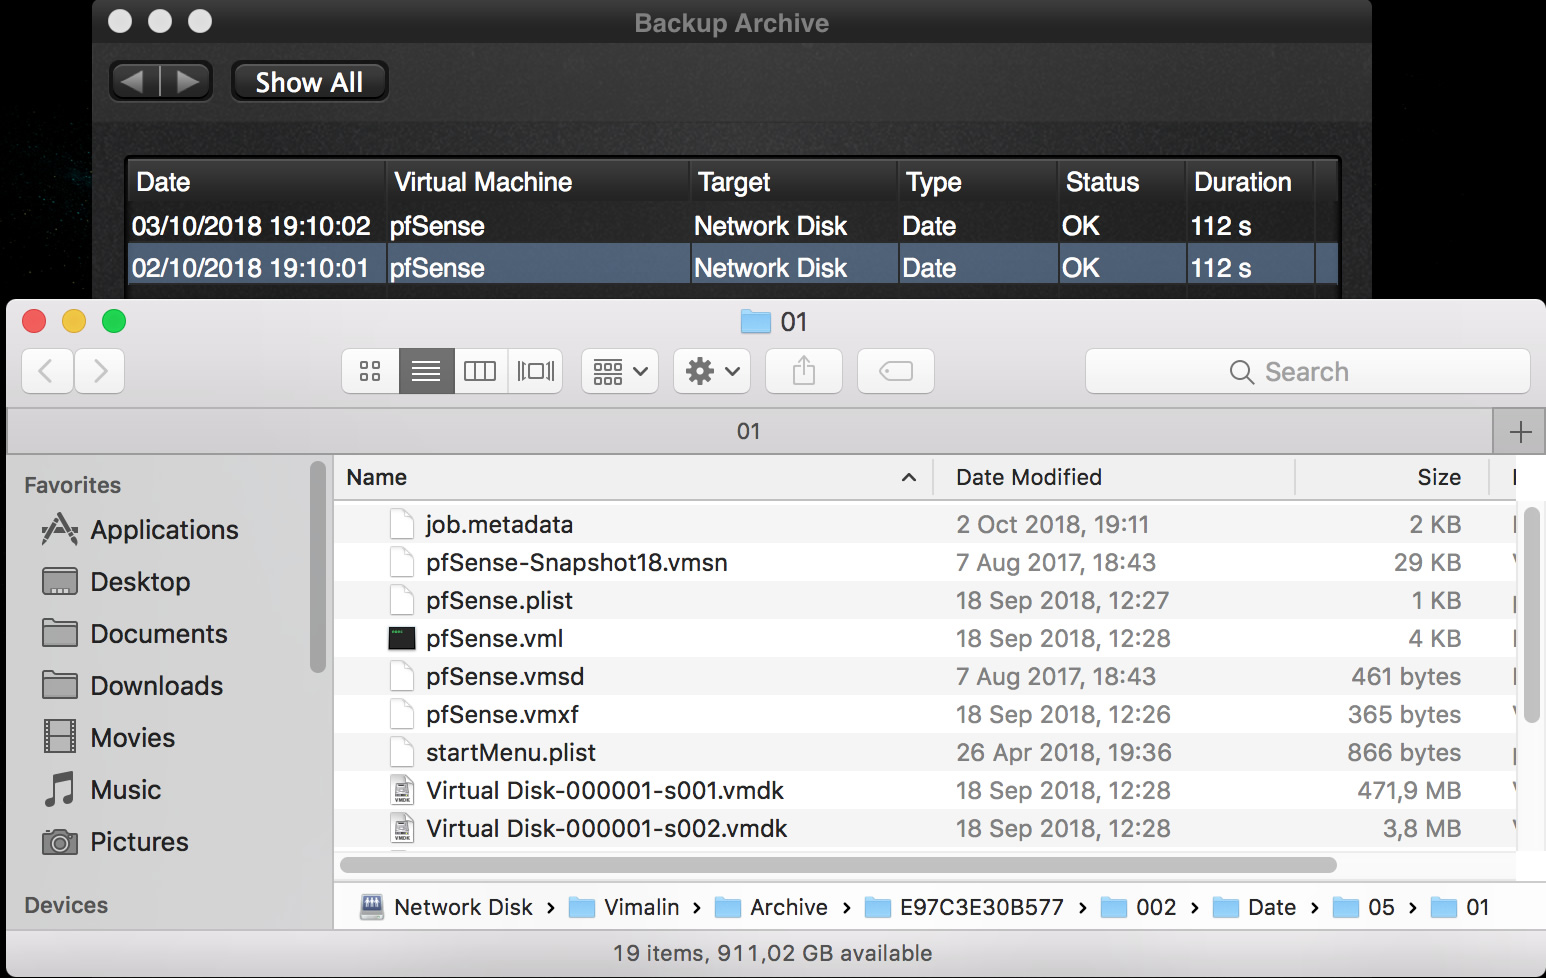1546x978 pixels.
Task: Sort files by Name column
Action: coord(633,477)
